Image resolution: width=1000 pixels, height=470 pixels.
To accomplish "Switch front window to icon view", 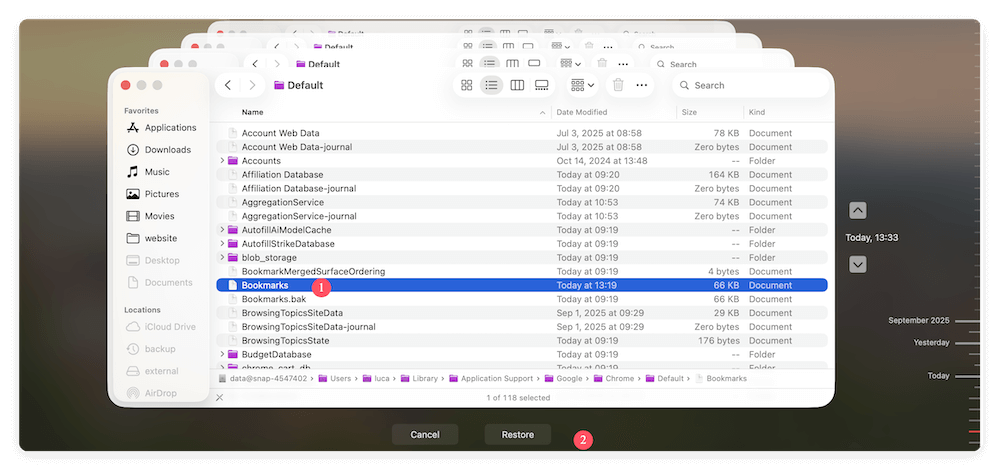I will pyautogui.click(x=466, y=85).
